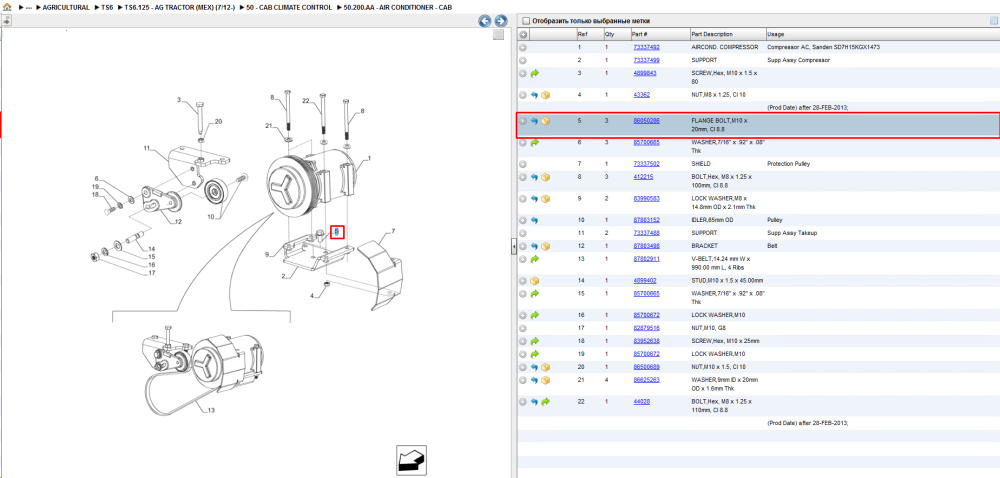
Task: Open 'TS6.125 - AG TRACTOR (MEX) (7/12-)' breadcrumb
Action: (x=180, y=8)
